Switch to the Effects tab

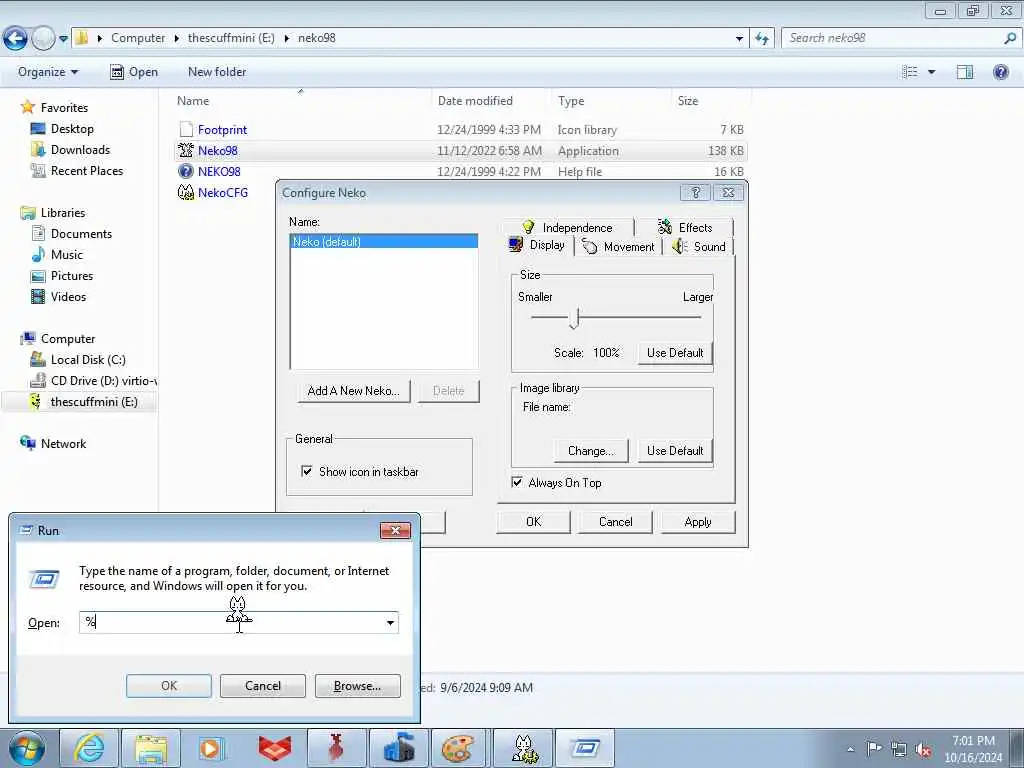pos(684,227)
